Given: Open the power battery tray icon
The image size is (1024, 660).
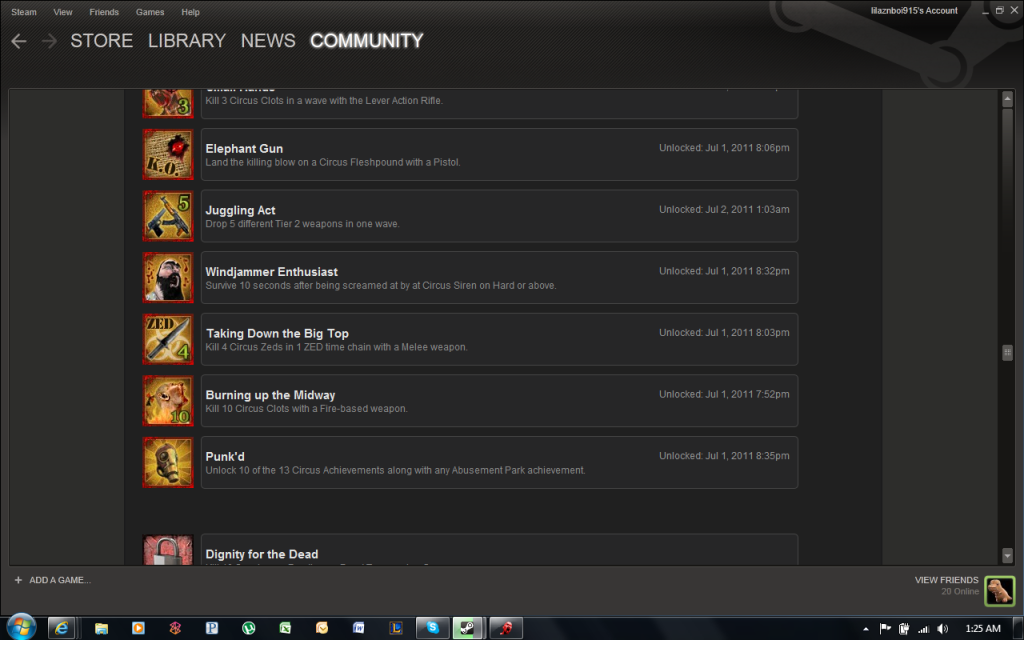Looking at the screenshot, I should point(904,629).
